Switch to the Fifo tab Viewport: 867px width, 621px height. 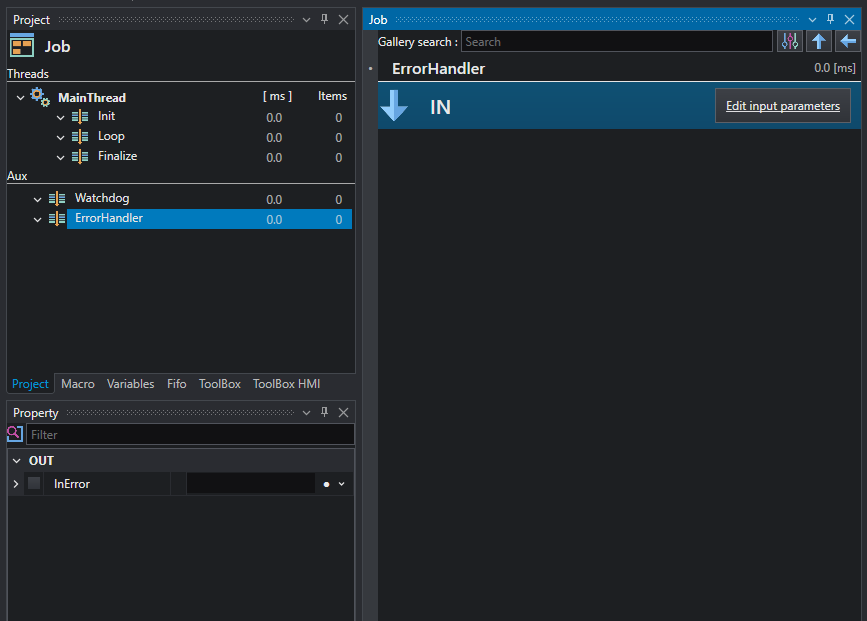pyautogui.click(x=176, y=384)
